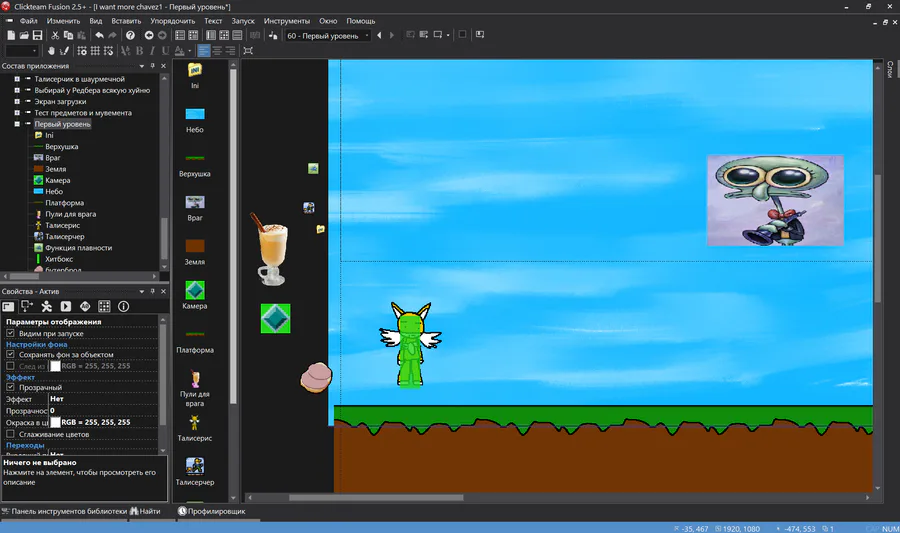Click the Help question mark icon
The height and width of the screenshot is (533, 900).
[130, 36]
